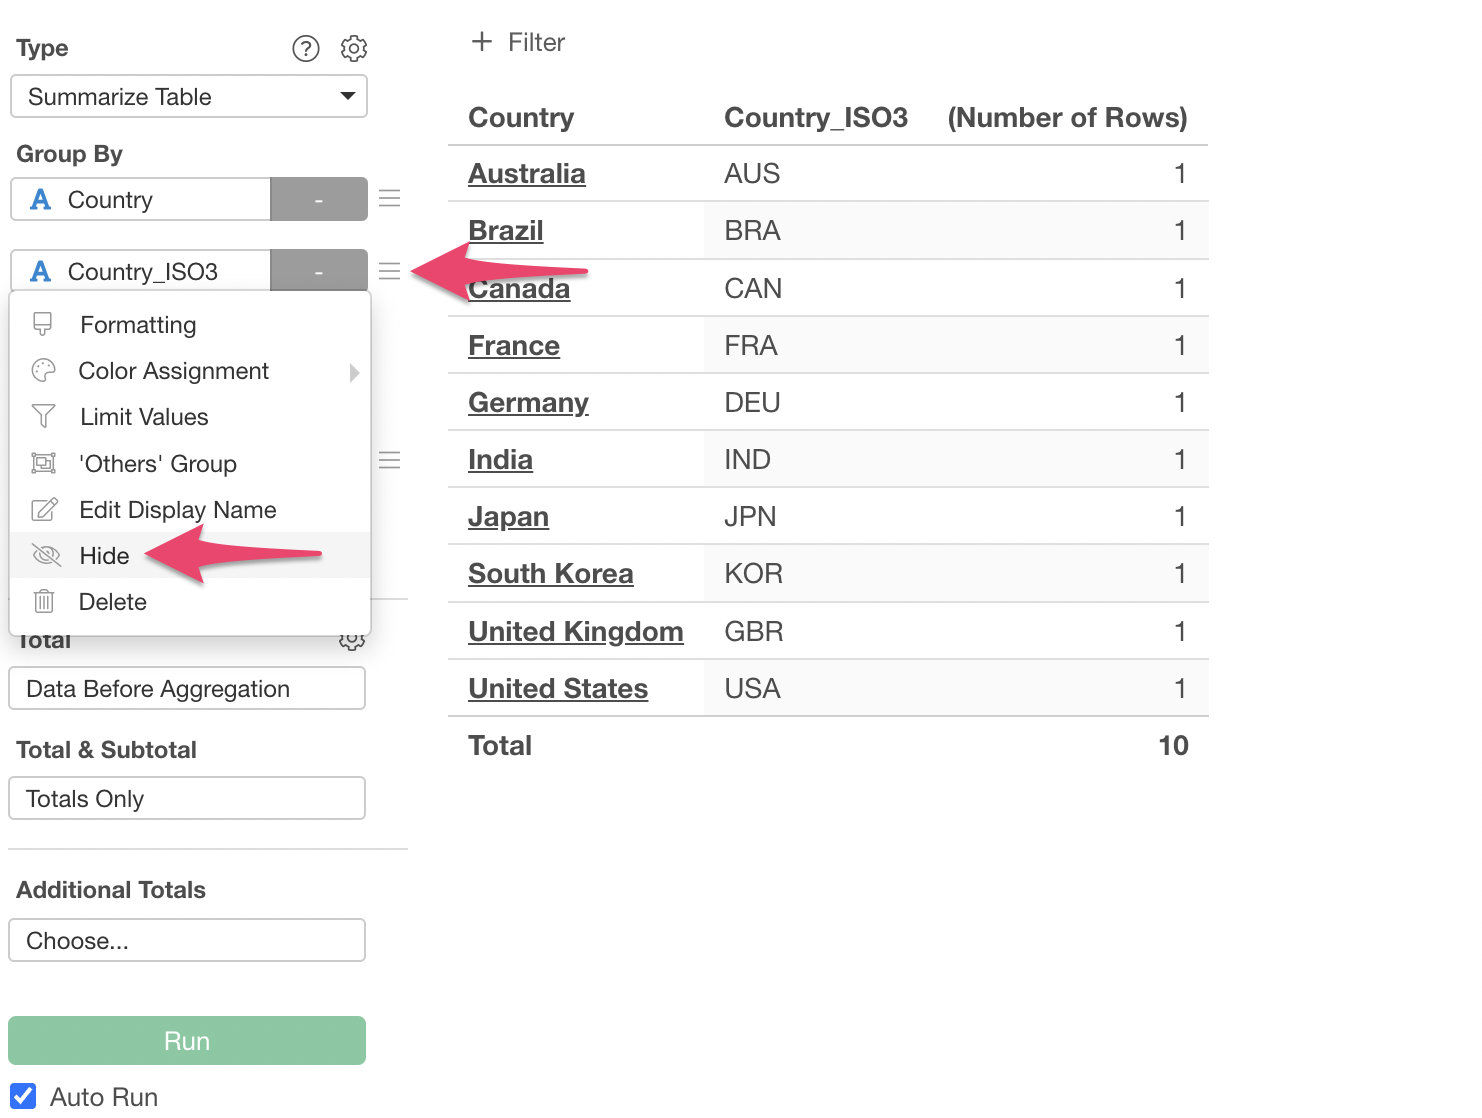Open the Additional Totals Choose dropdown
The height and width of the screenshot is (1118, 1482).
click(187, 941)
